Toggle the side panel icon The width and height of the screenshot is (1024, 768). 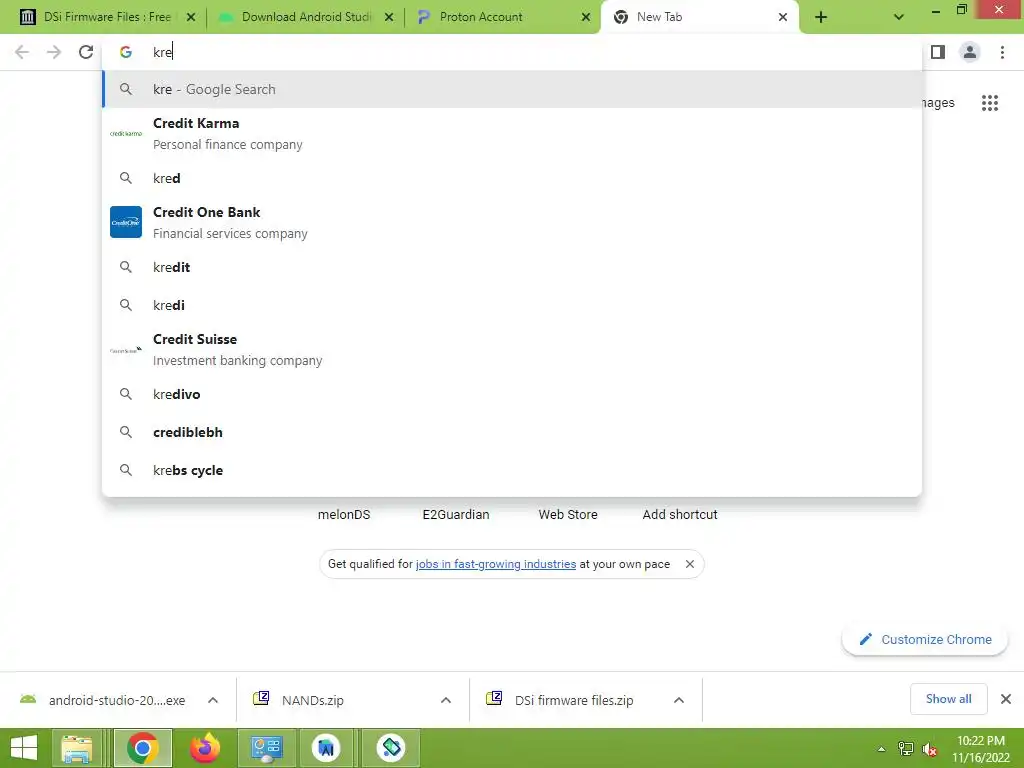[x=938, y=52]
